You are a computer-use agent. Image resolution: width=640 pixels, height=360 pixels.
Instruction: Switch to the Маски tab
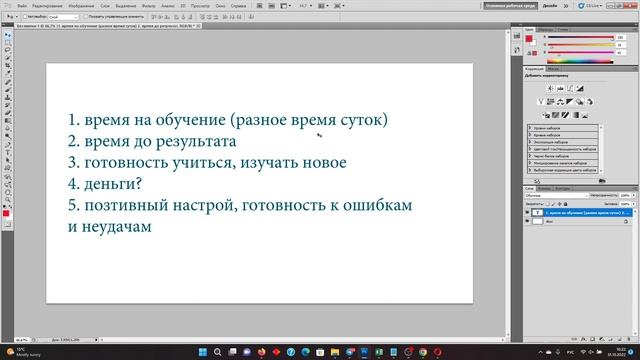(553, 69)
